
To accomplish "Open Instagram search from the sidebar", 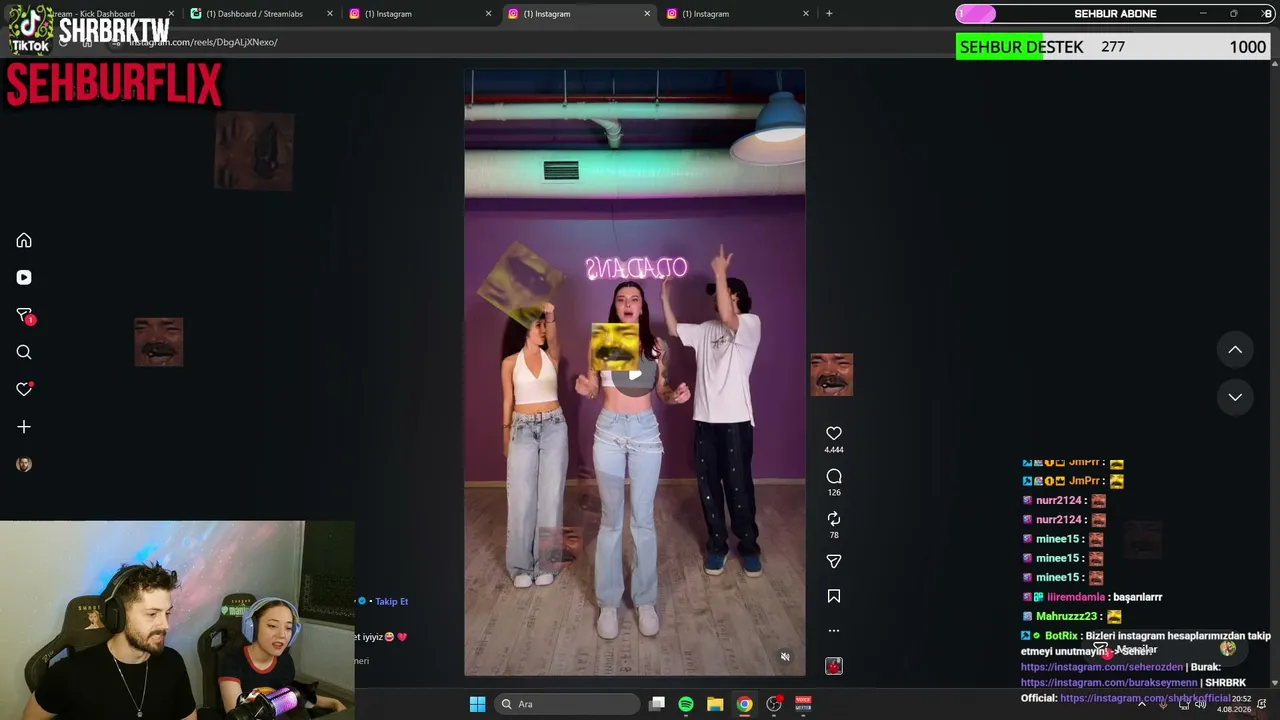I will 24,352.
